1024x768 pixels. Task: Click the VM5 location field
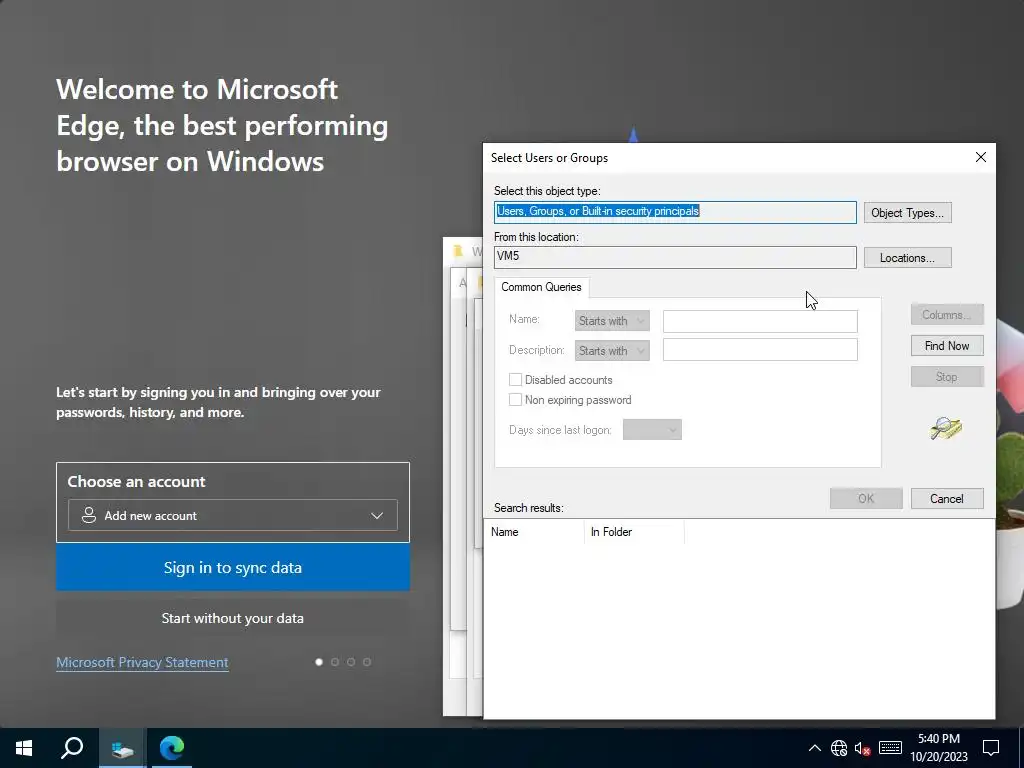click(x=675, y=257)
